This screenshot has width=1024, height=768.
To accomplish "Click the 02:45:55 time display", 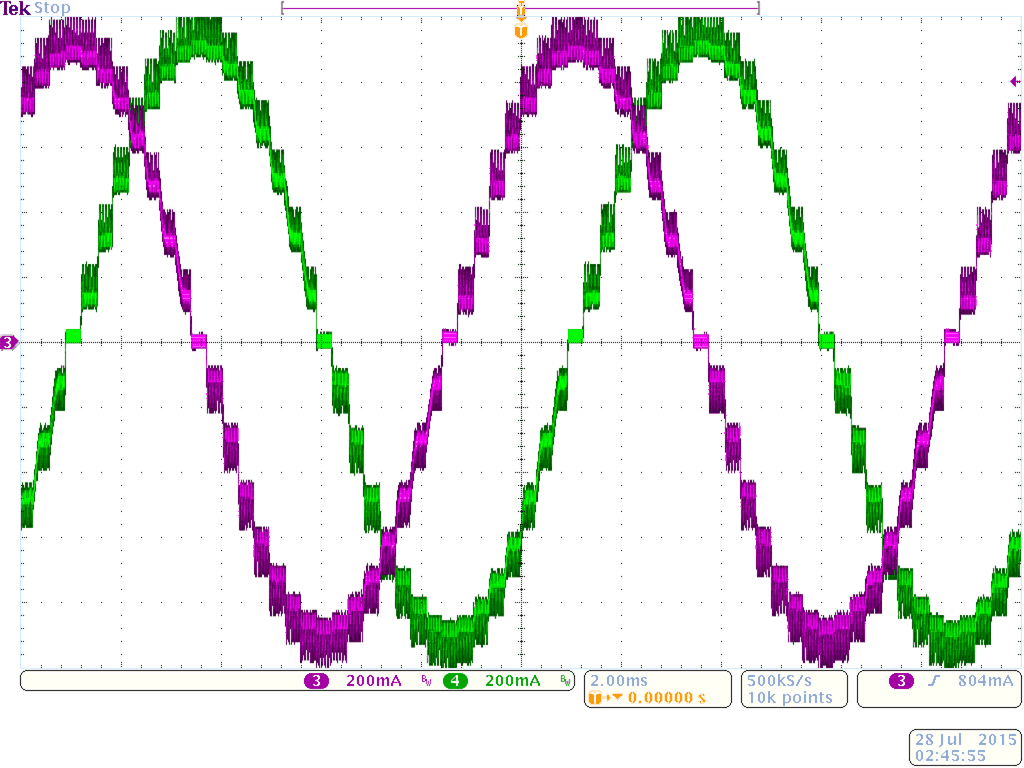I will (964, 756).
